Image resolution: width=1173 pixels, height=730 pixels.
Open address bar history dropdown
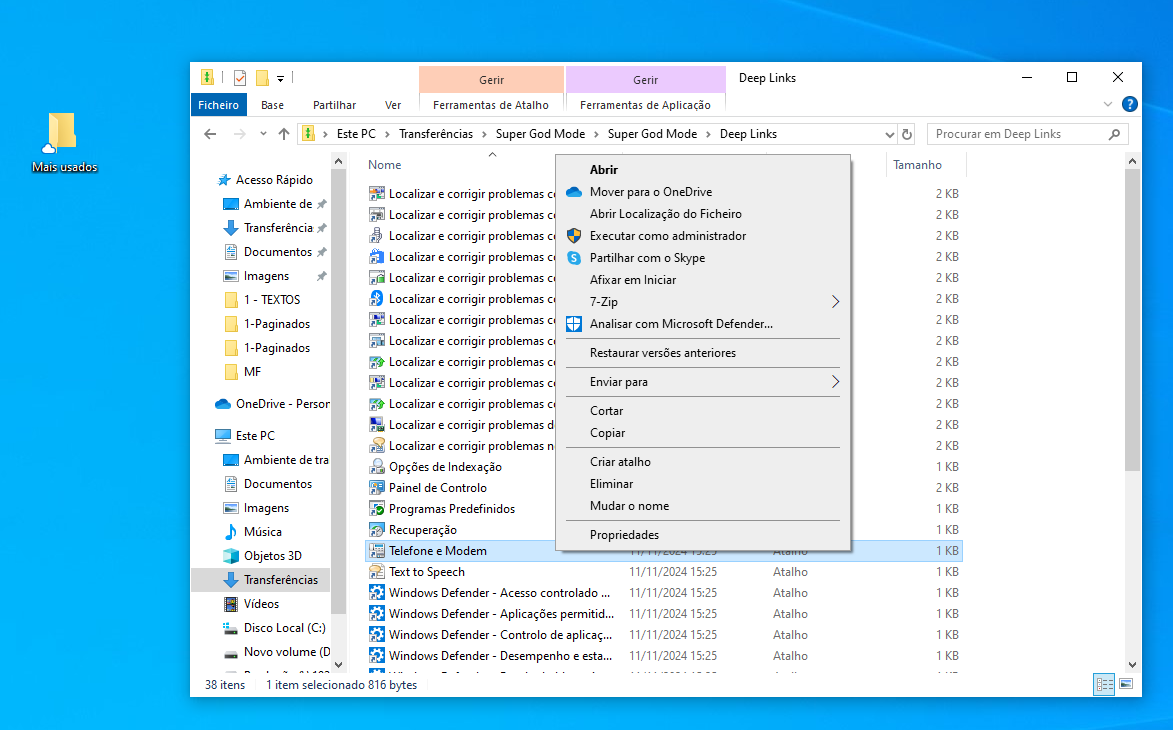click(889, 135)
